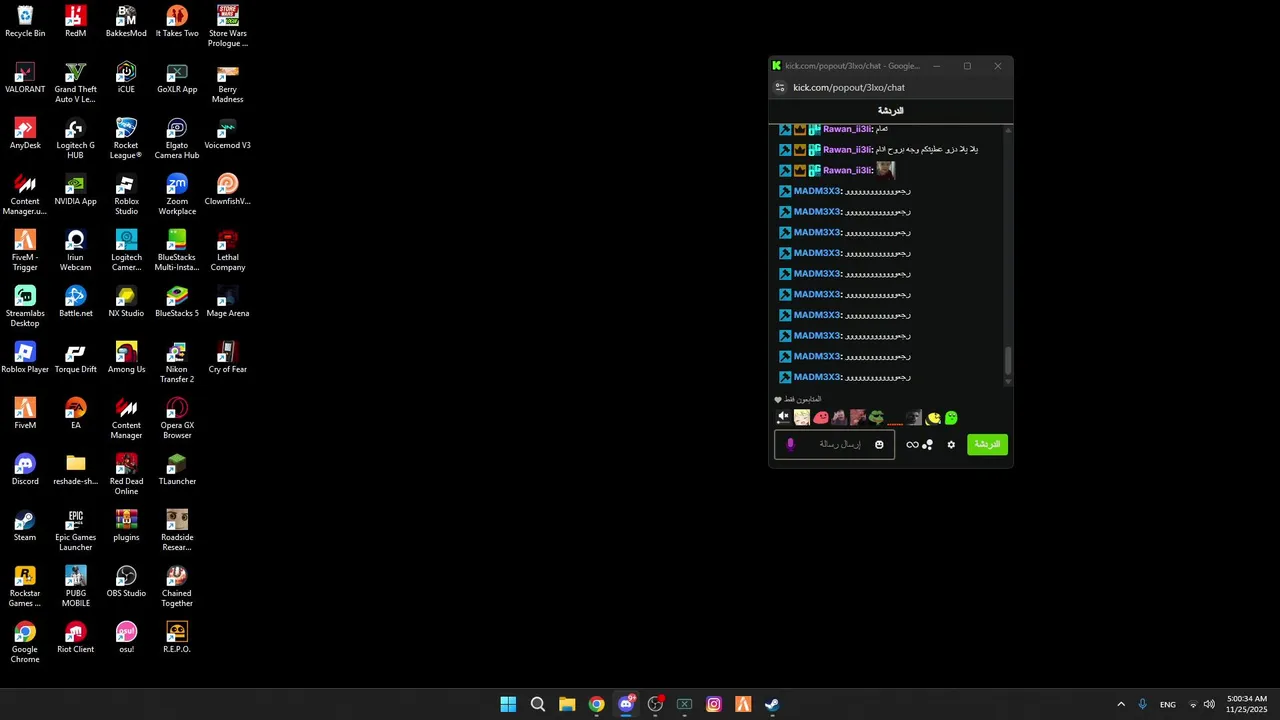Open the emoji picker in the chat input
The image size is (1280, 720).
point(879,444)
